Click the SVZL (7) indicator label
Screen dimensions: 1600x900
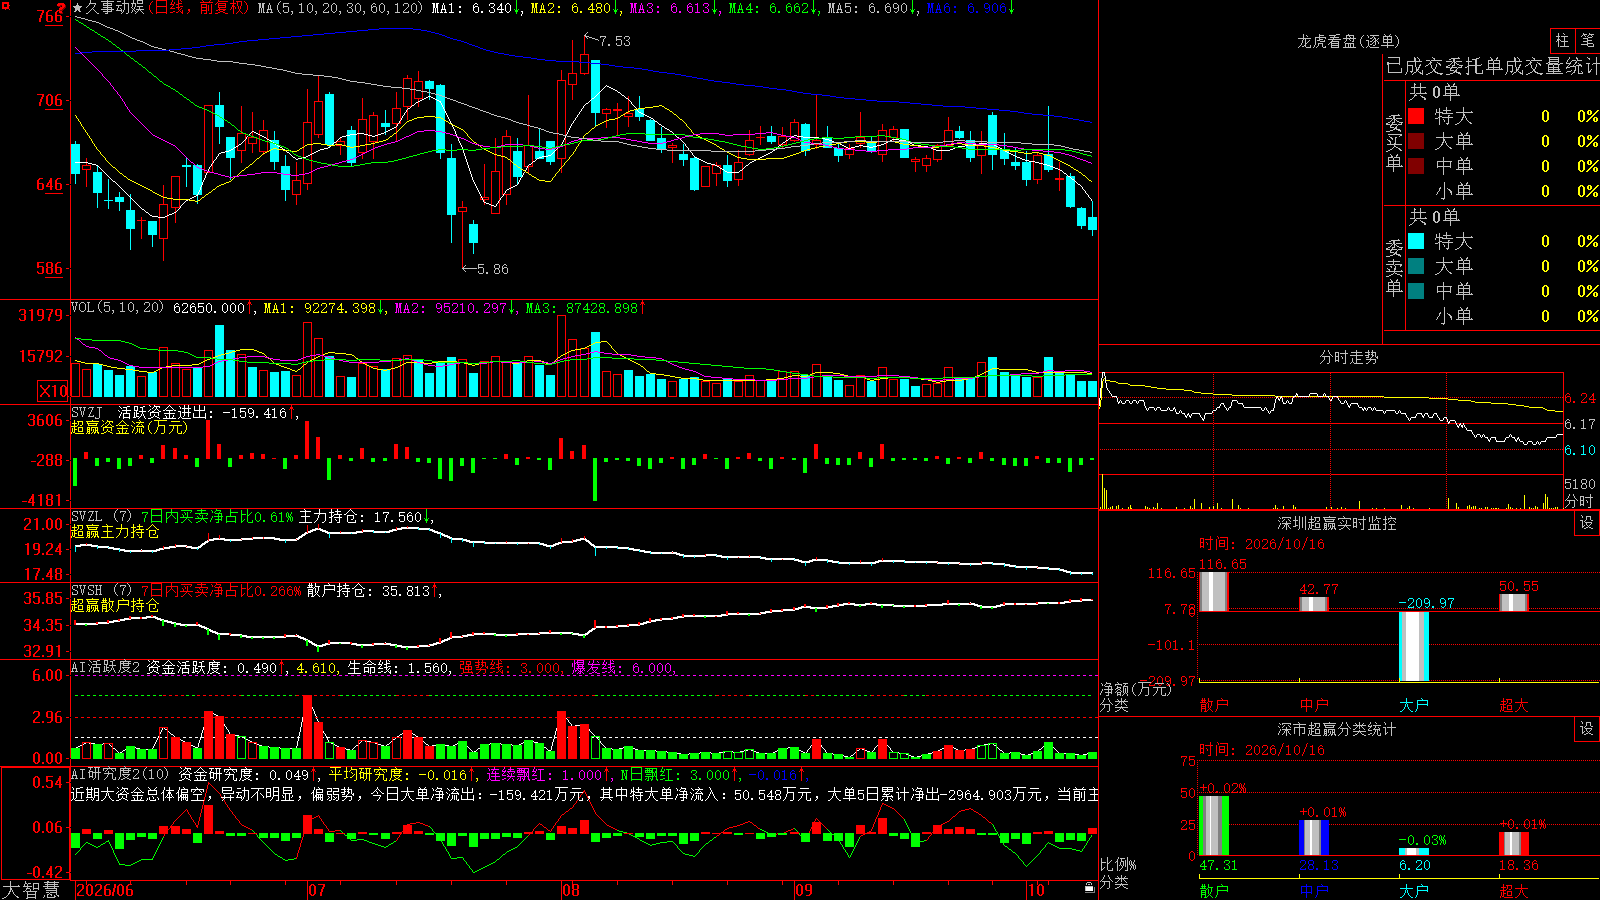coord(102,516)
